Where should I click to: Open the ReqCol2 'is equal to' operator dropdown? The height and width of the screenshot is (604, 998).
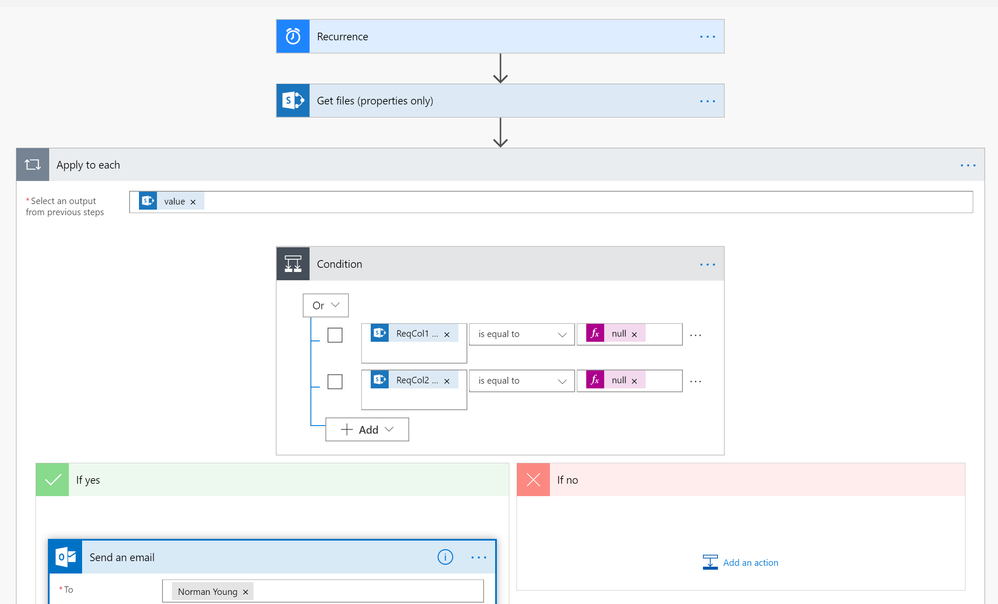pos(521,381)
